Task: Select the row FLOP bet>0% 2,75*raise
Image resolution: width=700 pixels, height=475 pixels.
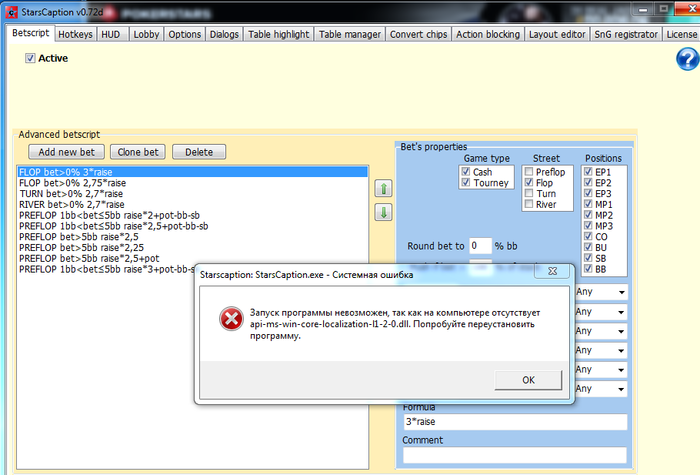Action: (x=192, y=183)
